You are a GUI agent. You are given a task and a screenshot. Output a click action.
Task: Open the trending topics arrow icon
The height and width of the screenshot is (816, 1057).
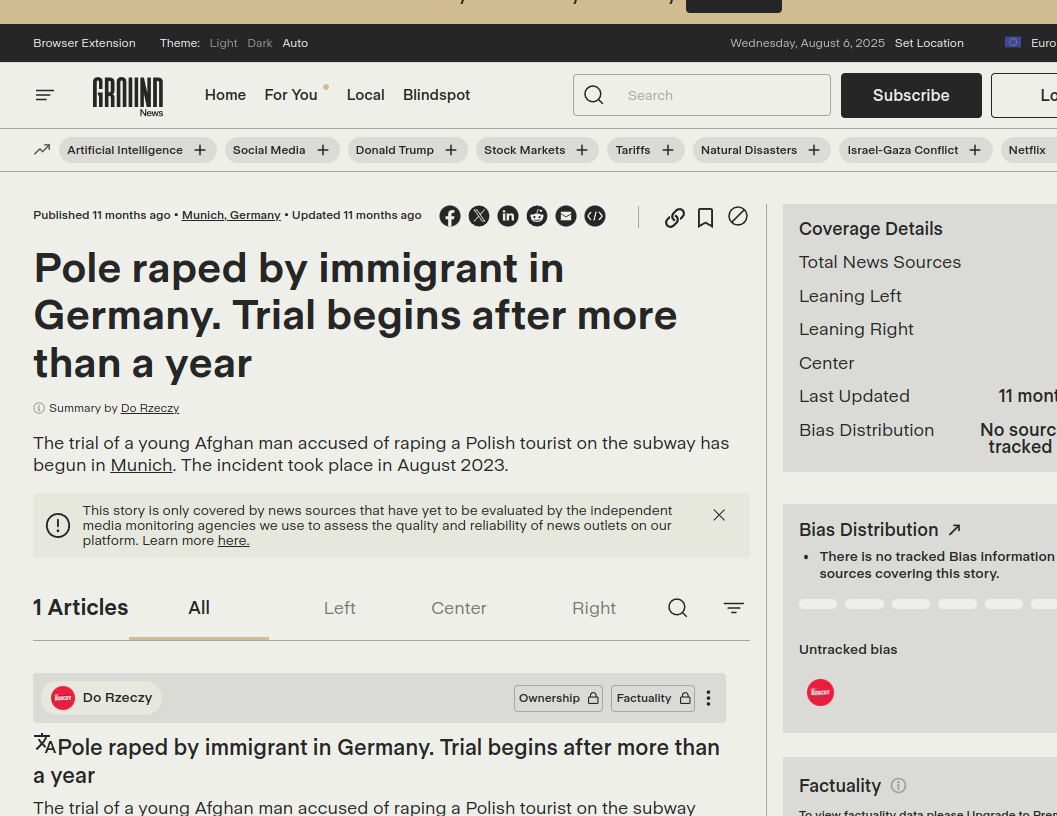[42, 150]
